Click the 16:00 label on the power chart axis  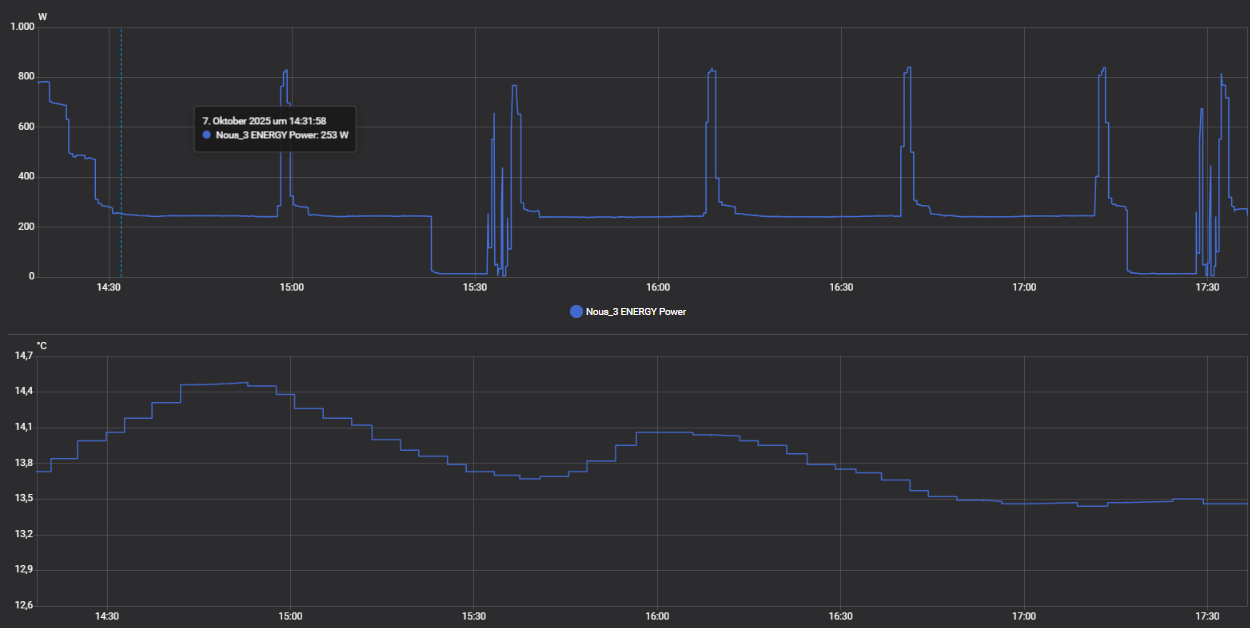(x=657, y=288)
